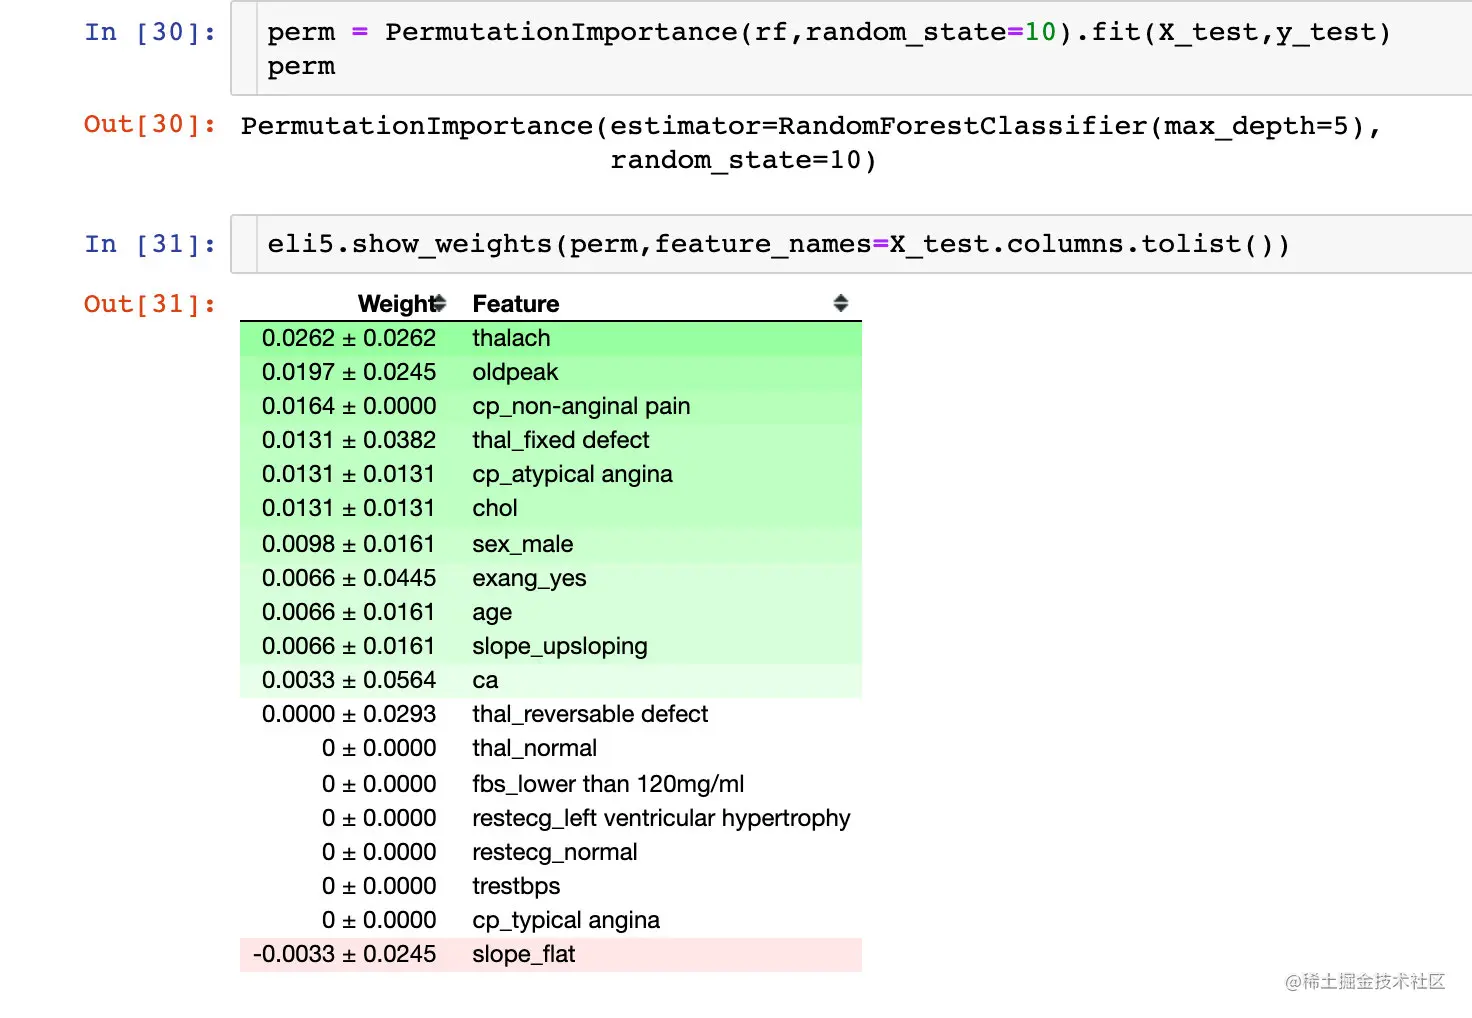Select the age feature row

(x=551, y=612)
